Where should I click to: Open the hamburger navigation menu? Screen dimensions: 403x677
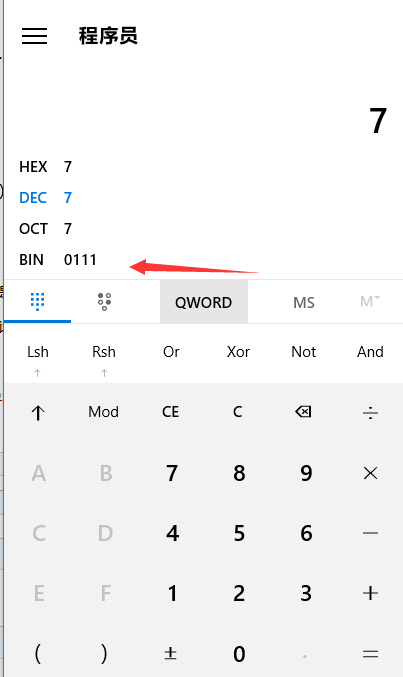tap(35, 36)
